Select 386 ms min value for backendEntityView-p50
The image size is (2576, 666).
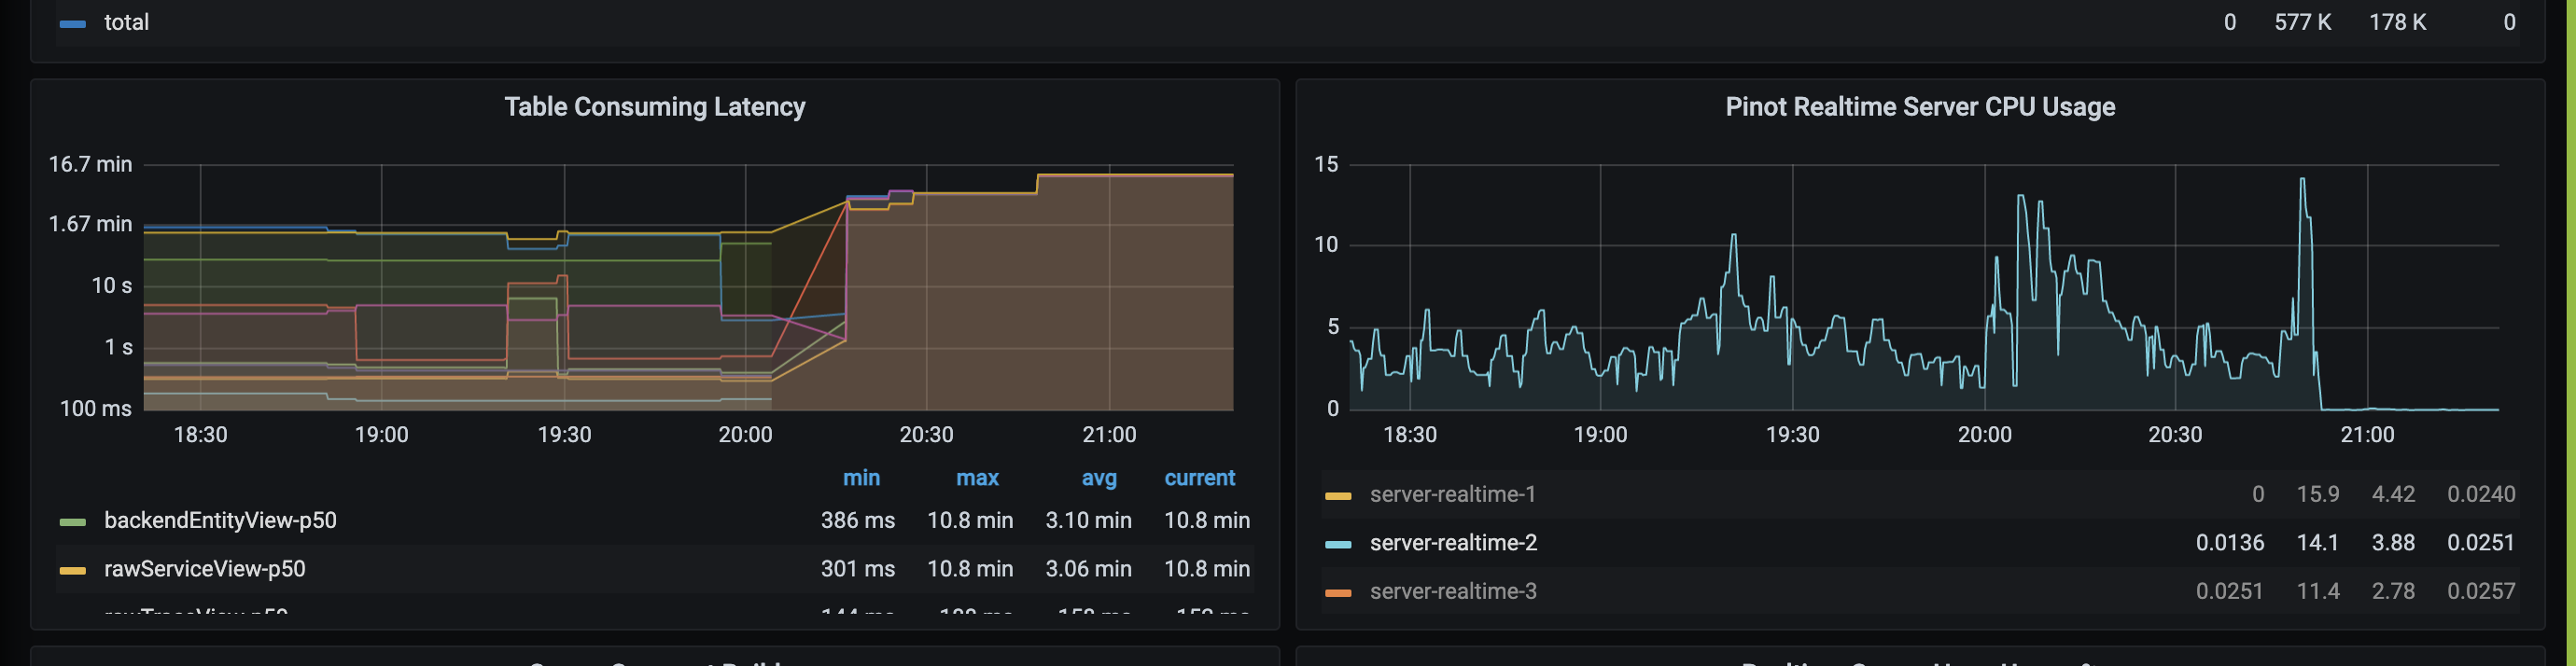(858, 520)
